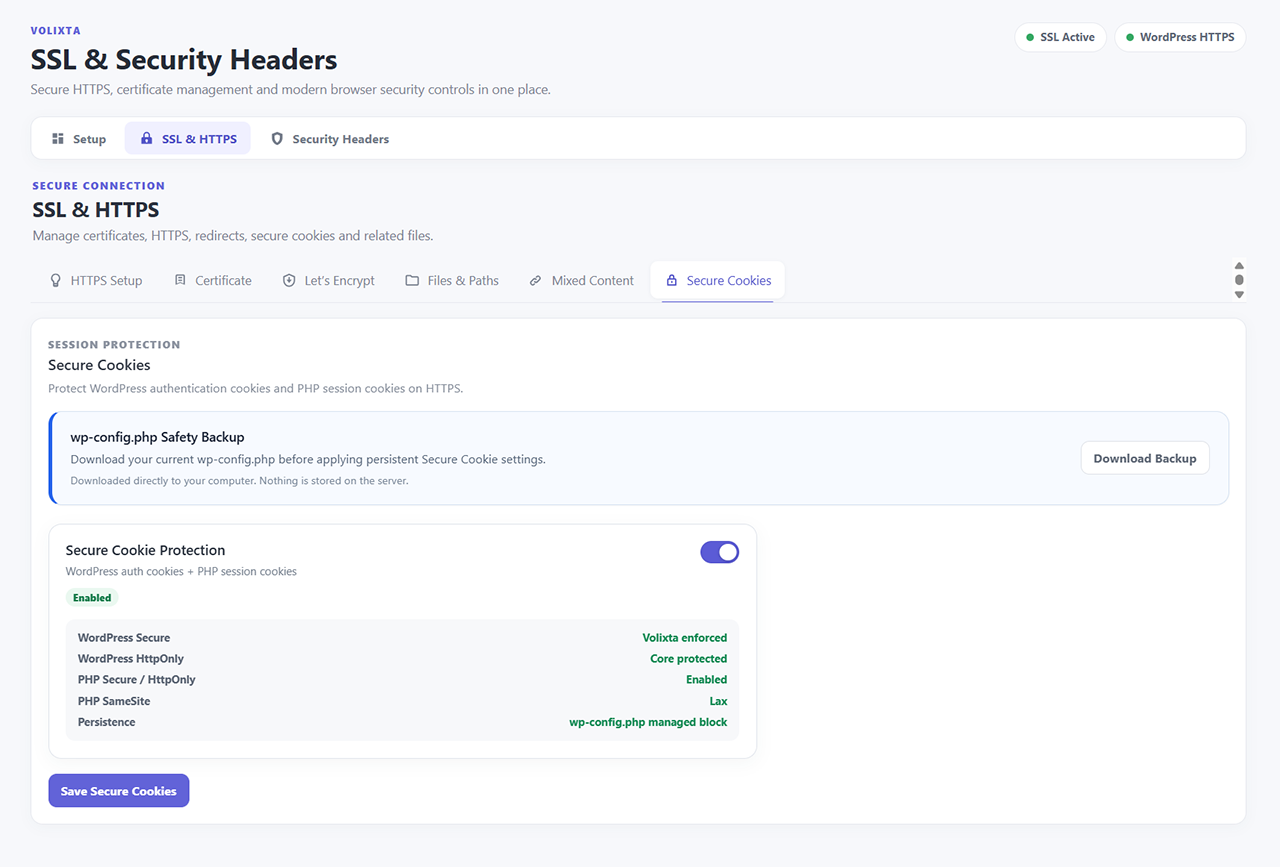
Task: Go to Let's Encrypt sub-tab
Action: pyautogui.click(x=328, y=281)
